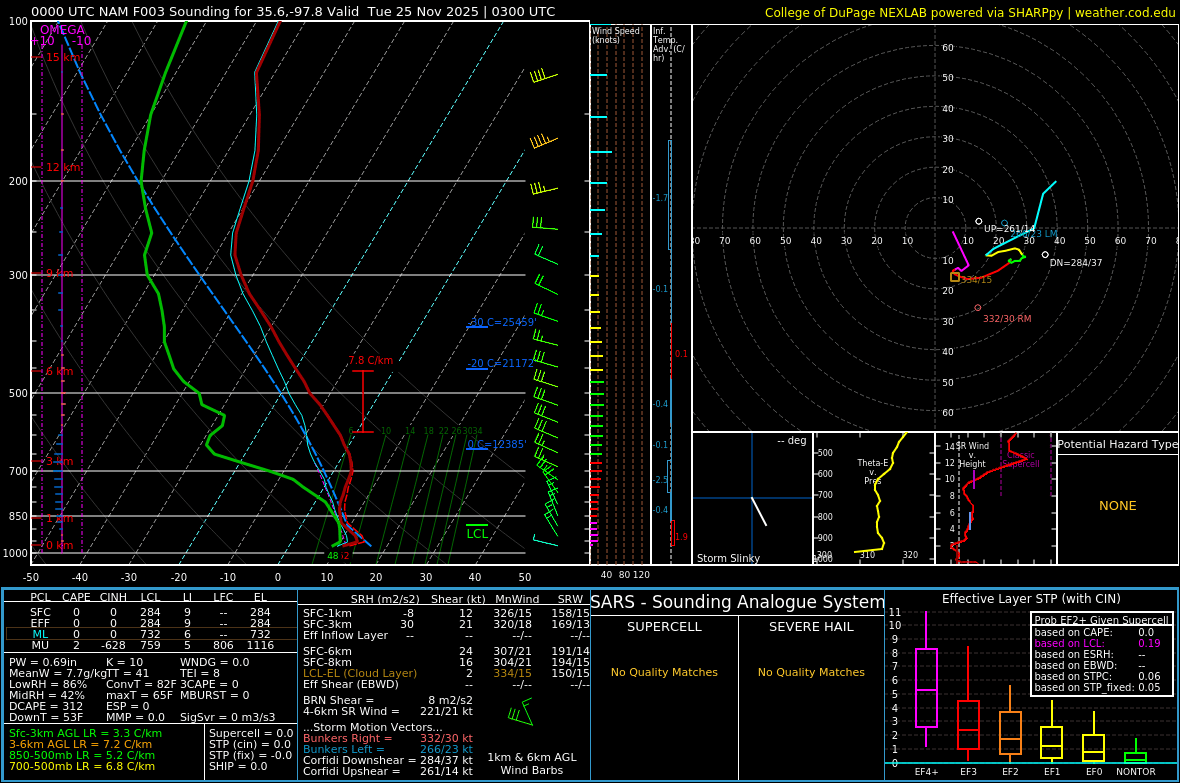Click the 'Potential Hazard Type' header
Image resolution: width=1180 pixels, height=783 pixels.
click(x=1118, y=444)
